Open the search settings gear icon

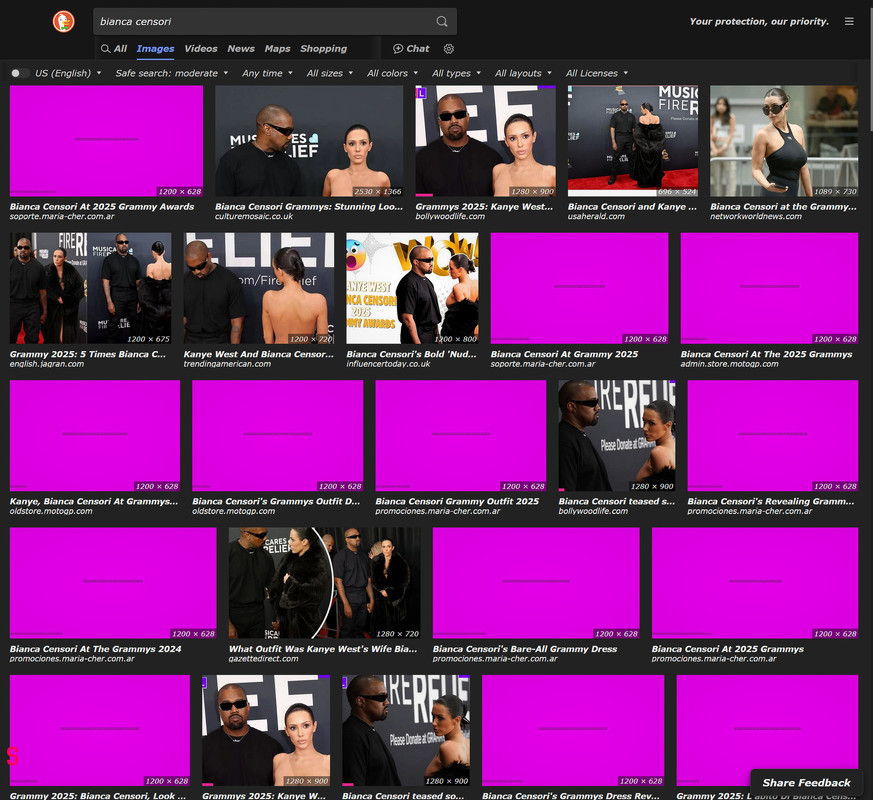(x=449, y=49)
